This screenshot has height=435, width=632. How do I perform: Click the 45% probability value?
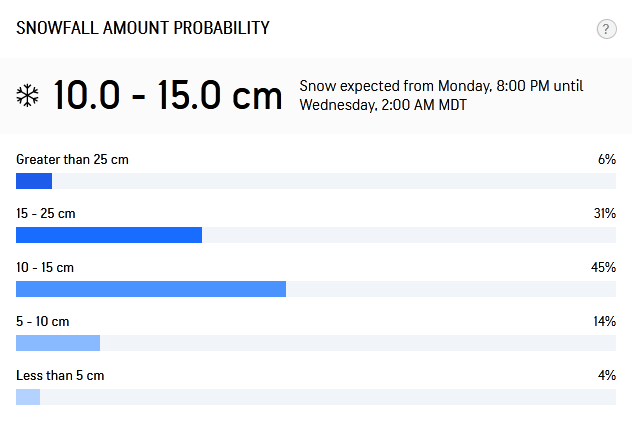[x=603, y=268]
